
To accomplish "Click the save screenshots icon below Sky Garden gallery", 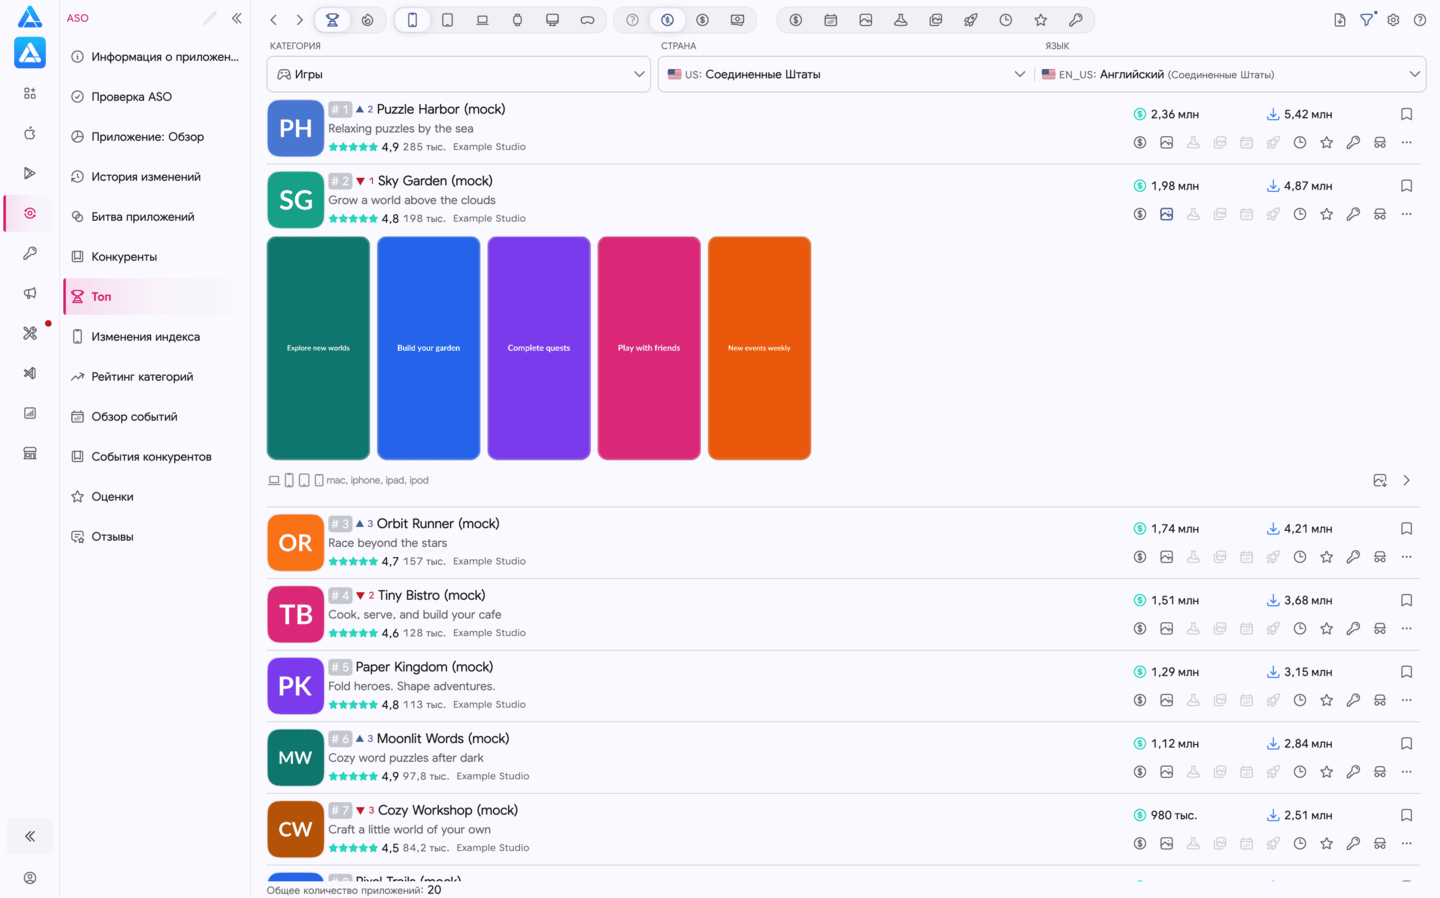I will click(x=1380, y=481).
